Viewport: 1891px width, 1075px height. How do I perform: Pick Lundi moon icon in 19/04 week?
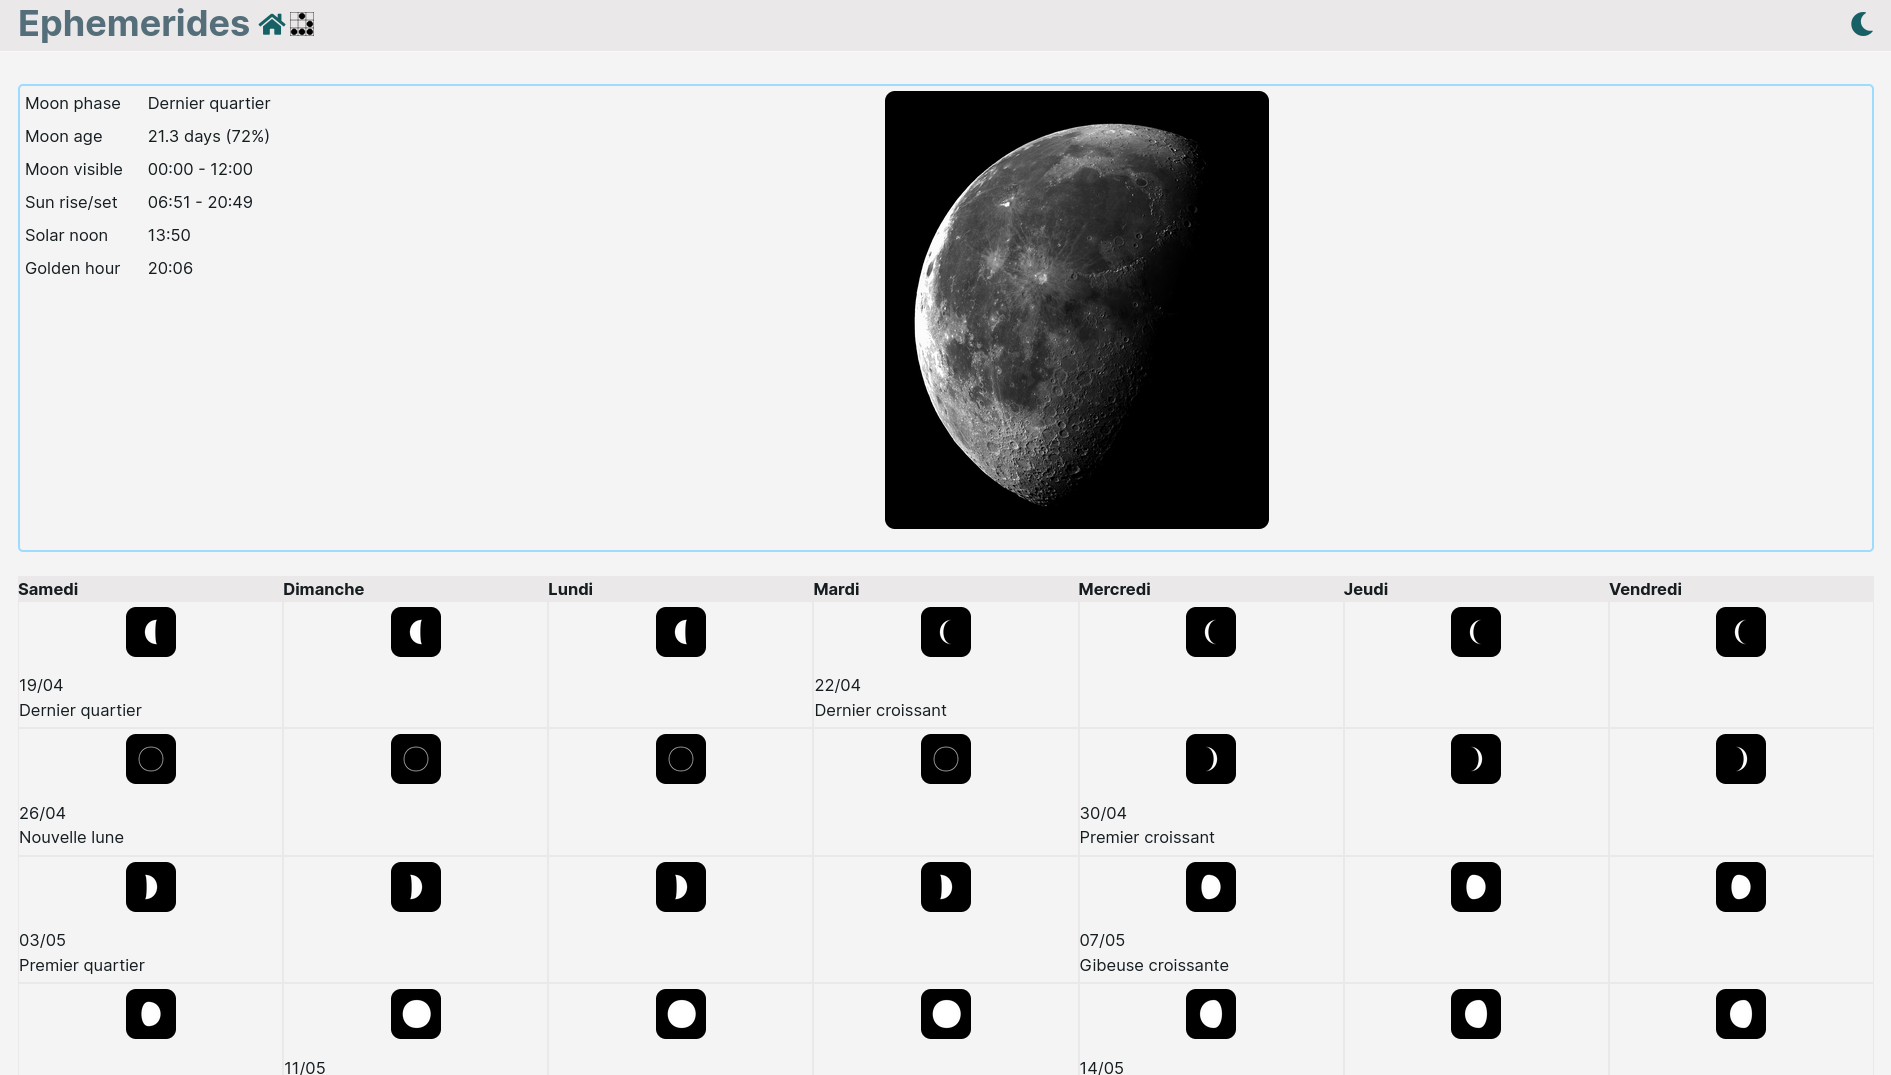[681, 632]
